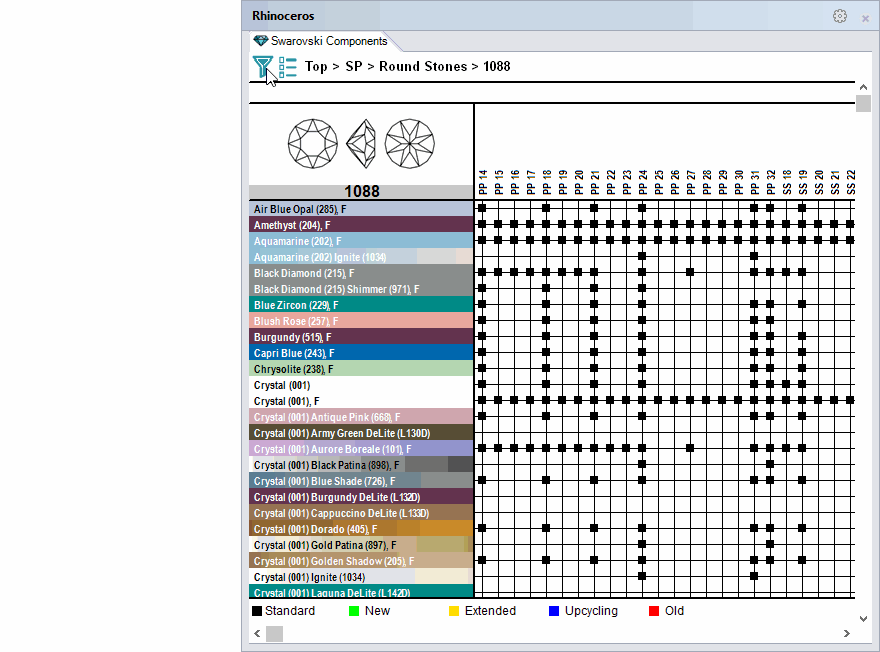Select Amethyst (204), F color row
This screenshot has width=880, height=652.
click(x=361, y=225)
